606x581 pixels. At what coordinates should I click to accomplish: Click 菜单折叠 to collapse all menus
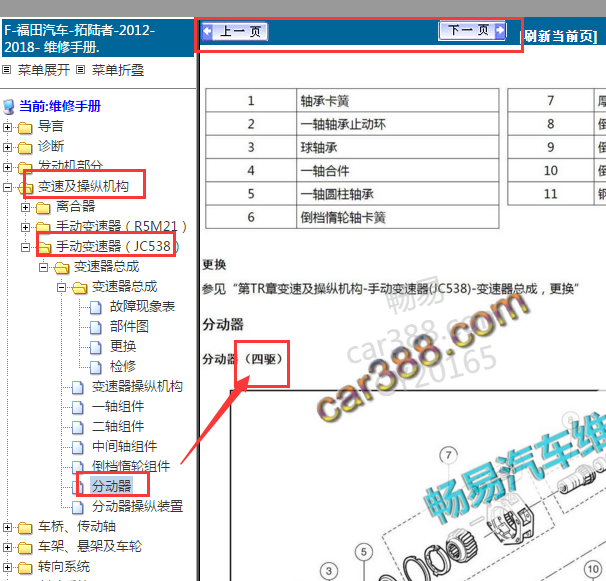click(x=118, y=70)
